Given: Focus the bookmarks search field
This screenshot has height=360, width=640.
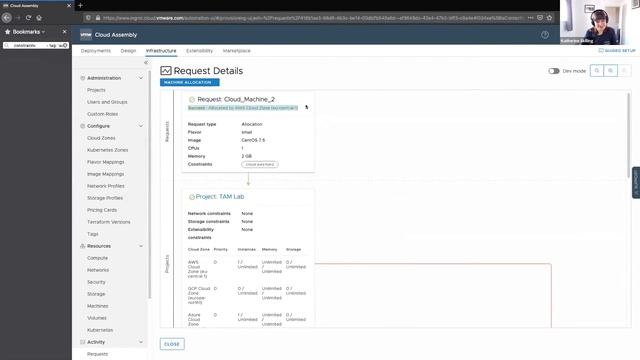Looking at the screenshot, I should click(36, 45).
